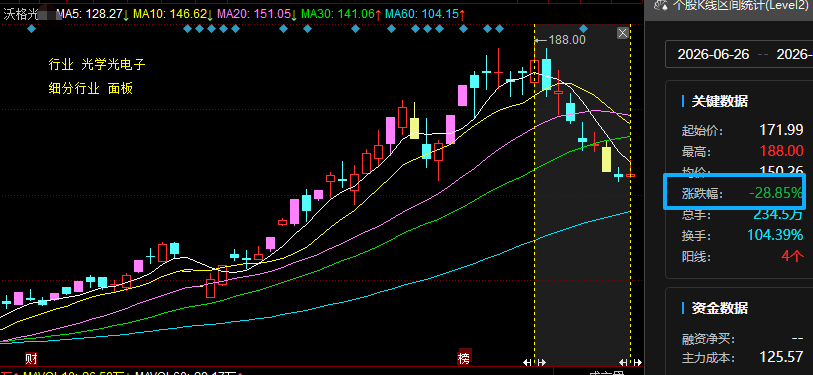
Task: Click the 2026-06-26 start date field
Action: (713, 54)
